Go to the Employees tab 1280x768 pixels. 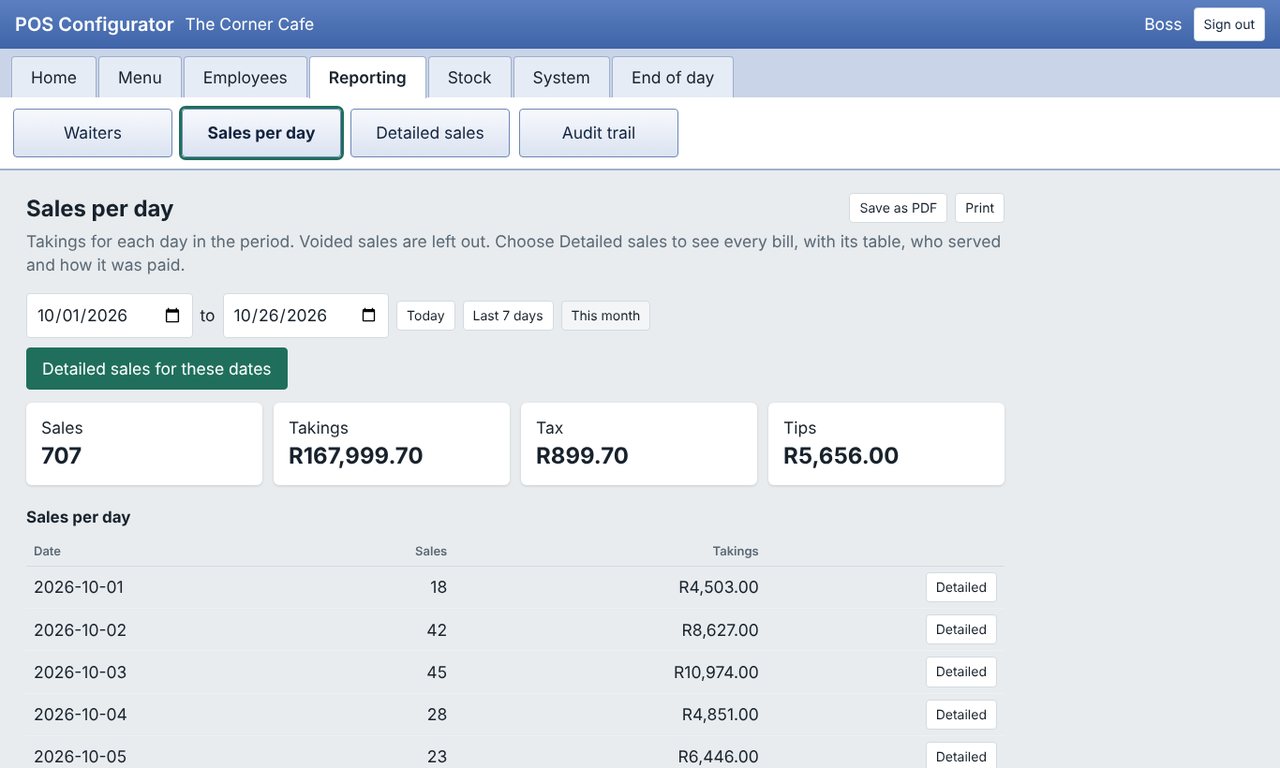(x=245, y=78)
